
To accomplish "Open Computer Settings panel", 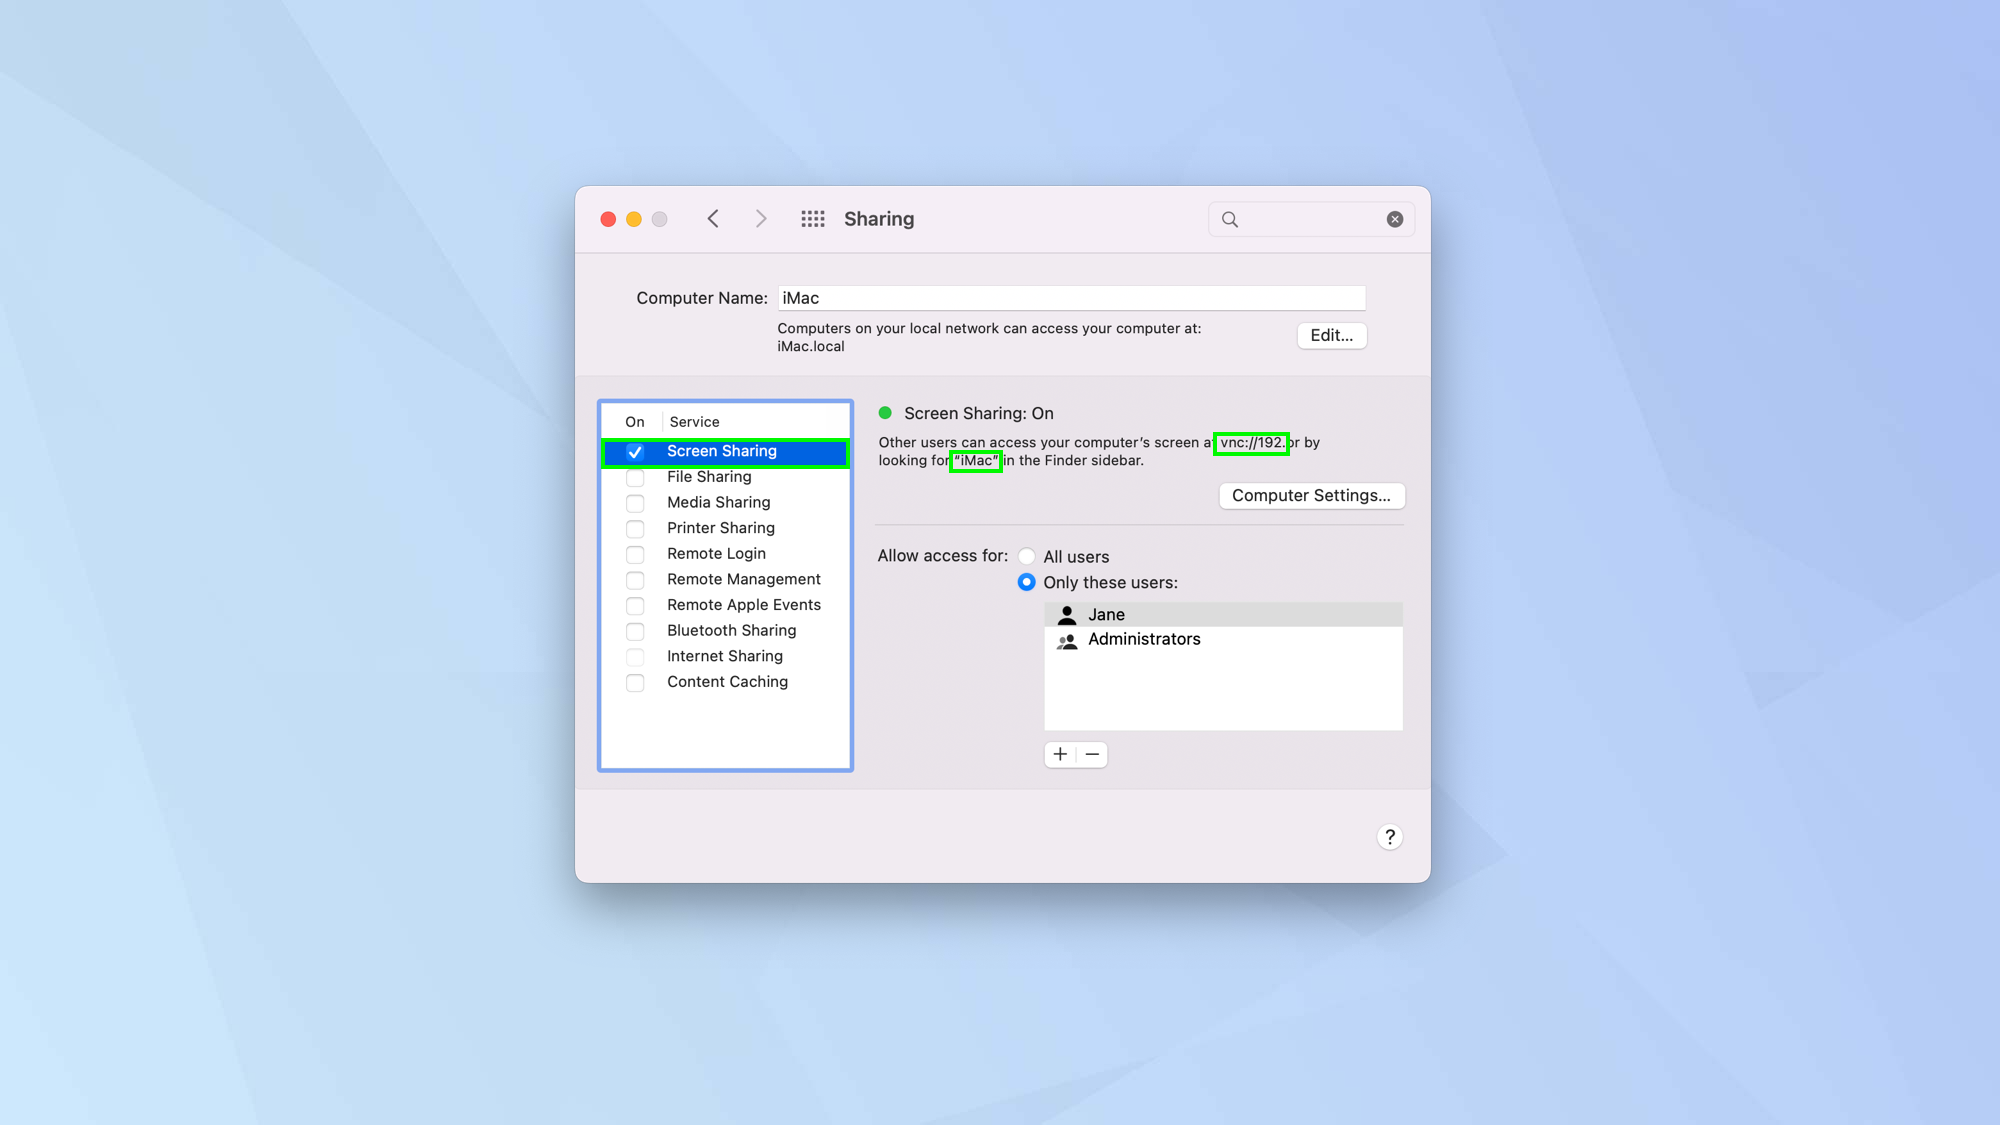I will [x=1310, y=495].
